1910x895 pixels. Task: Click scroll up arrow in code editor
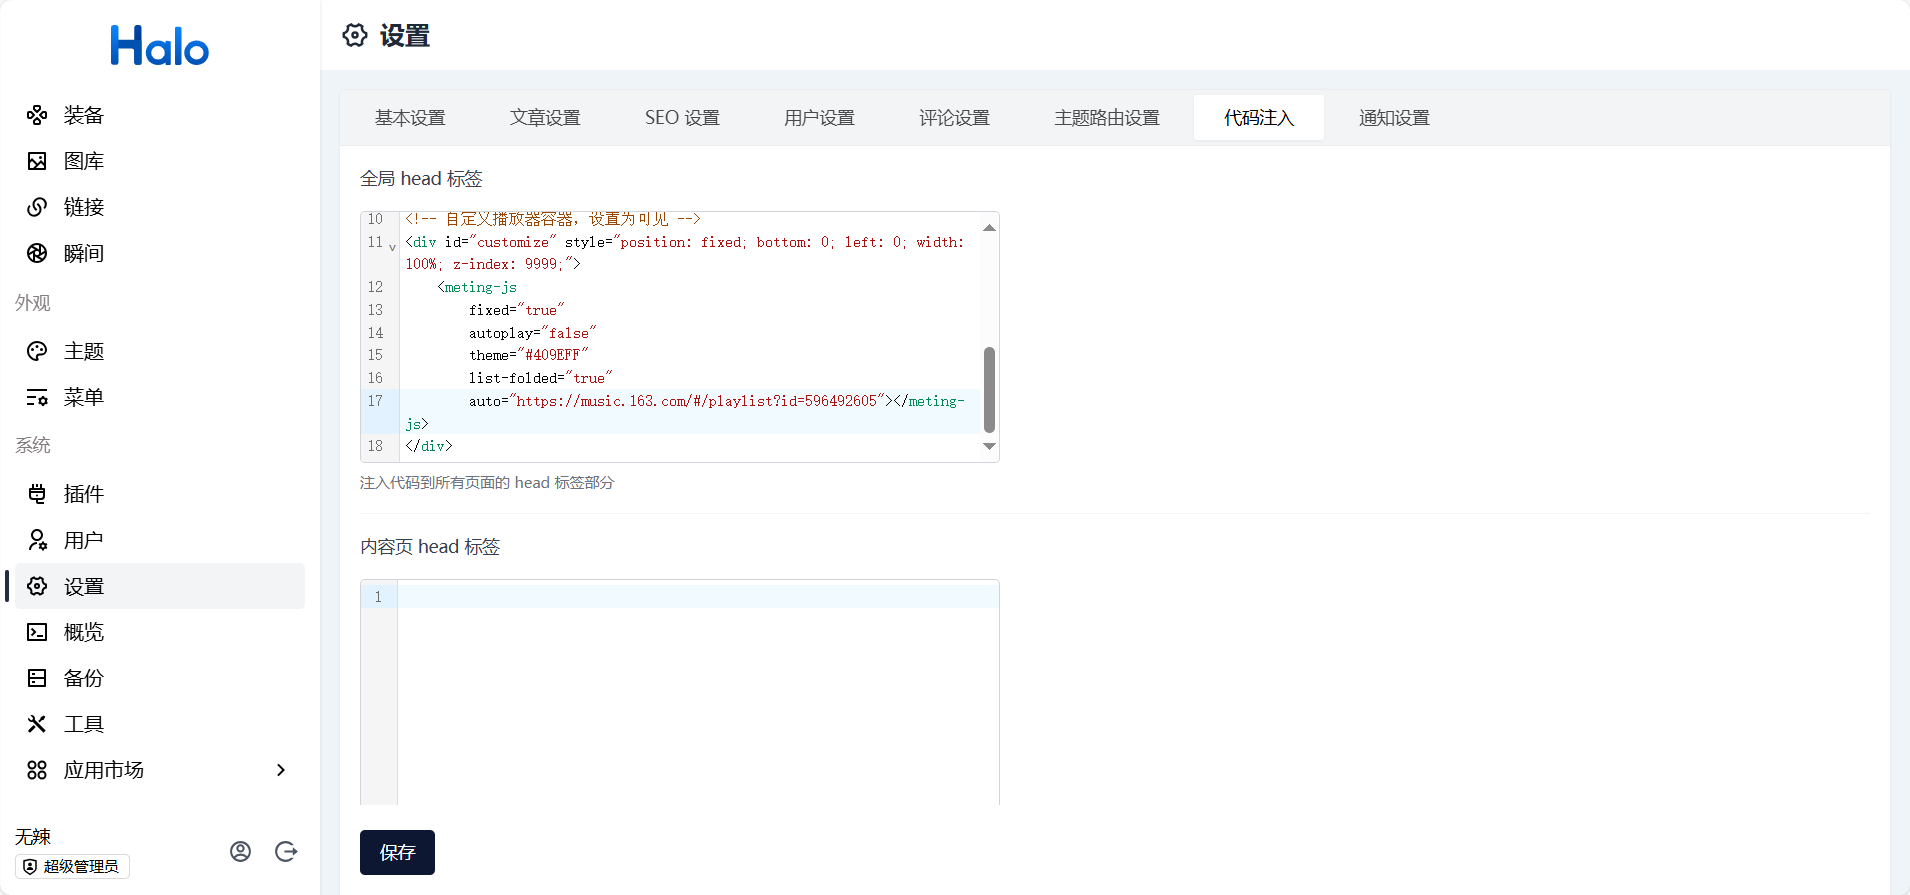[x=989, y=228]
